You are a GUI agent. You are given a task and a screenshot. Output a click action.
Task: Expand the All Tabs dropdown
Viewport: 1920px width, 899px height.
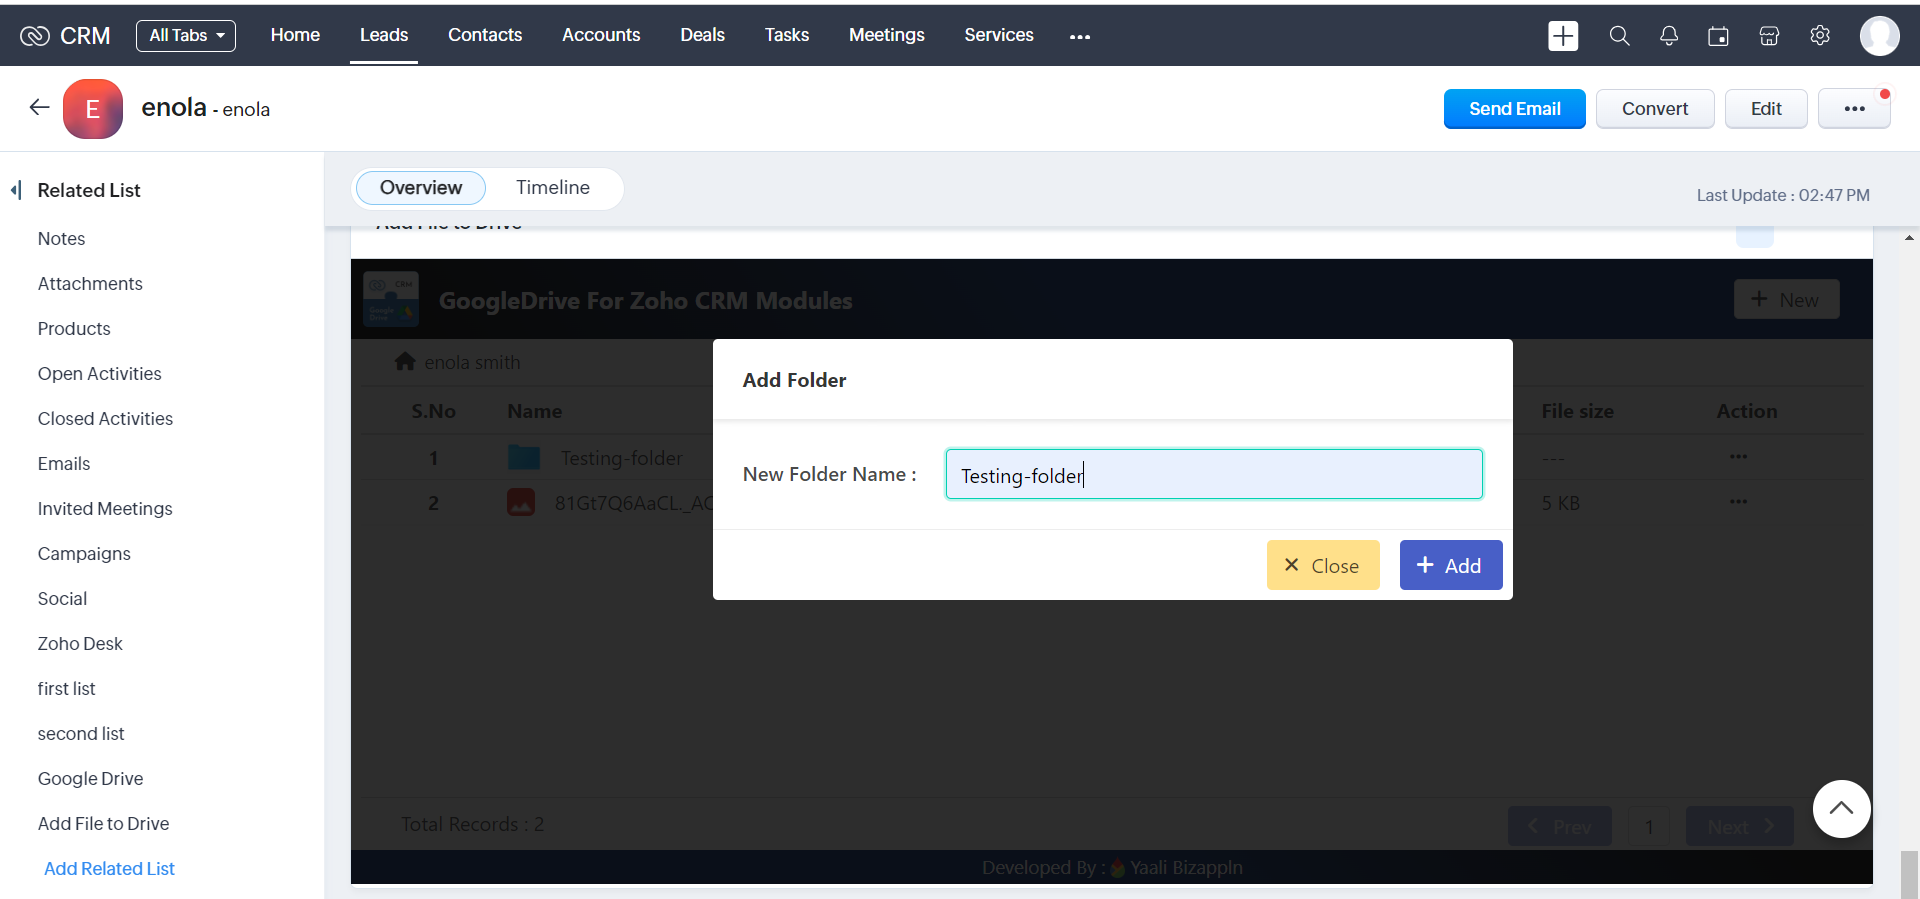186,36
